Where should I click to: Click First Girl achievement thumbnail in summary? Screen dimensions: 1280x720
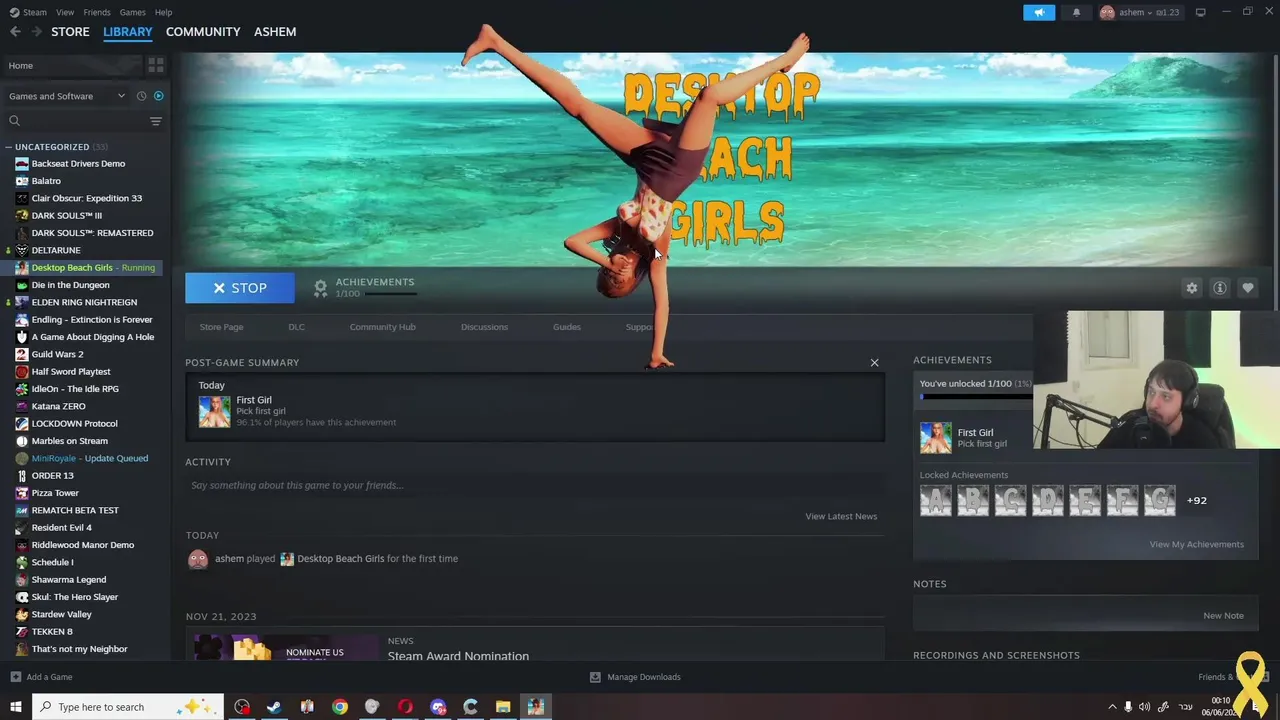[214, 411]
